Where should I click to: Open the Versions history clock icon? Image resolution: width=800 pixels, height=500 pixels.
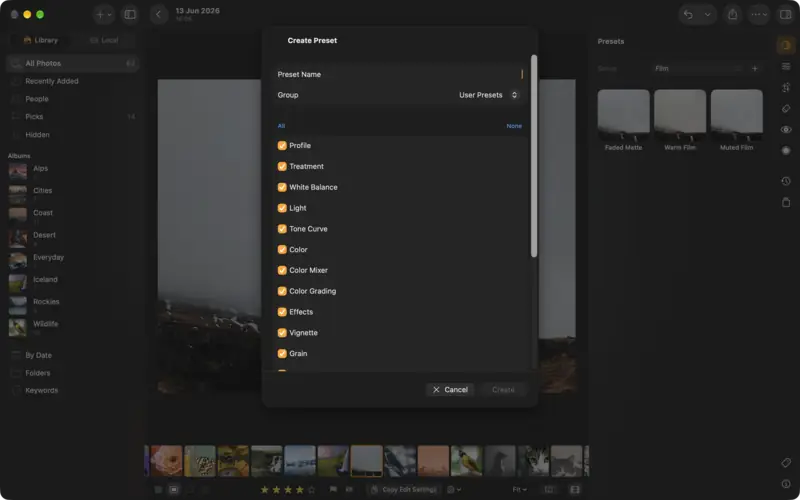[x=786, y=181]
